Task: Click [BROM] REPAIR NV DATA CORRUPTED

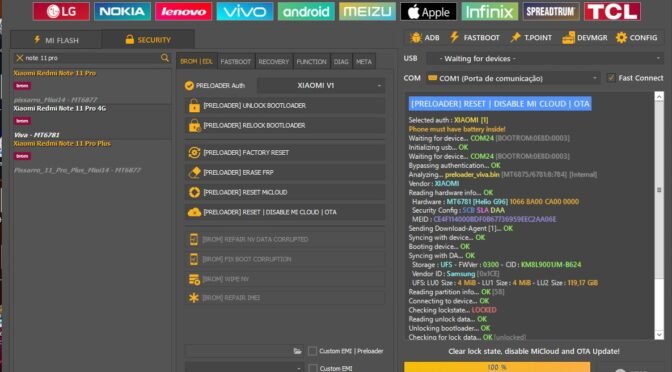Action: click(x=285, y=239)
